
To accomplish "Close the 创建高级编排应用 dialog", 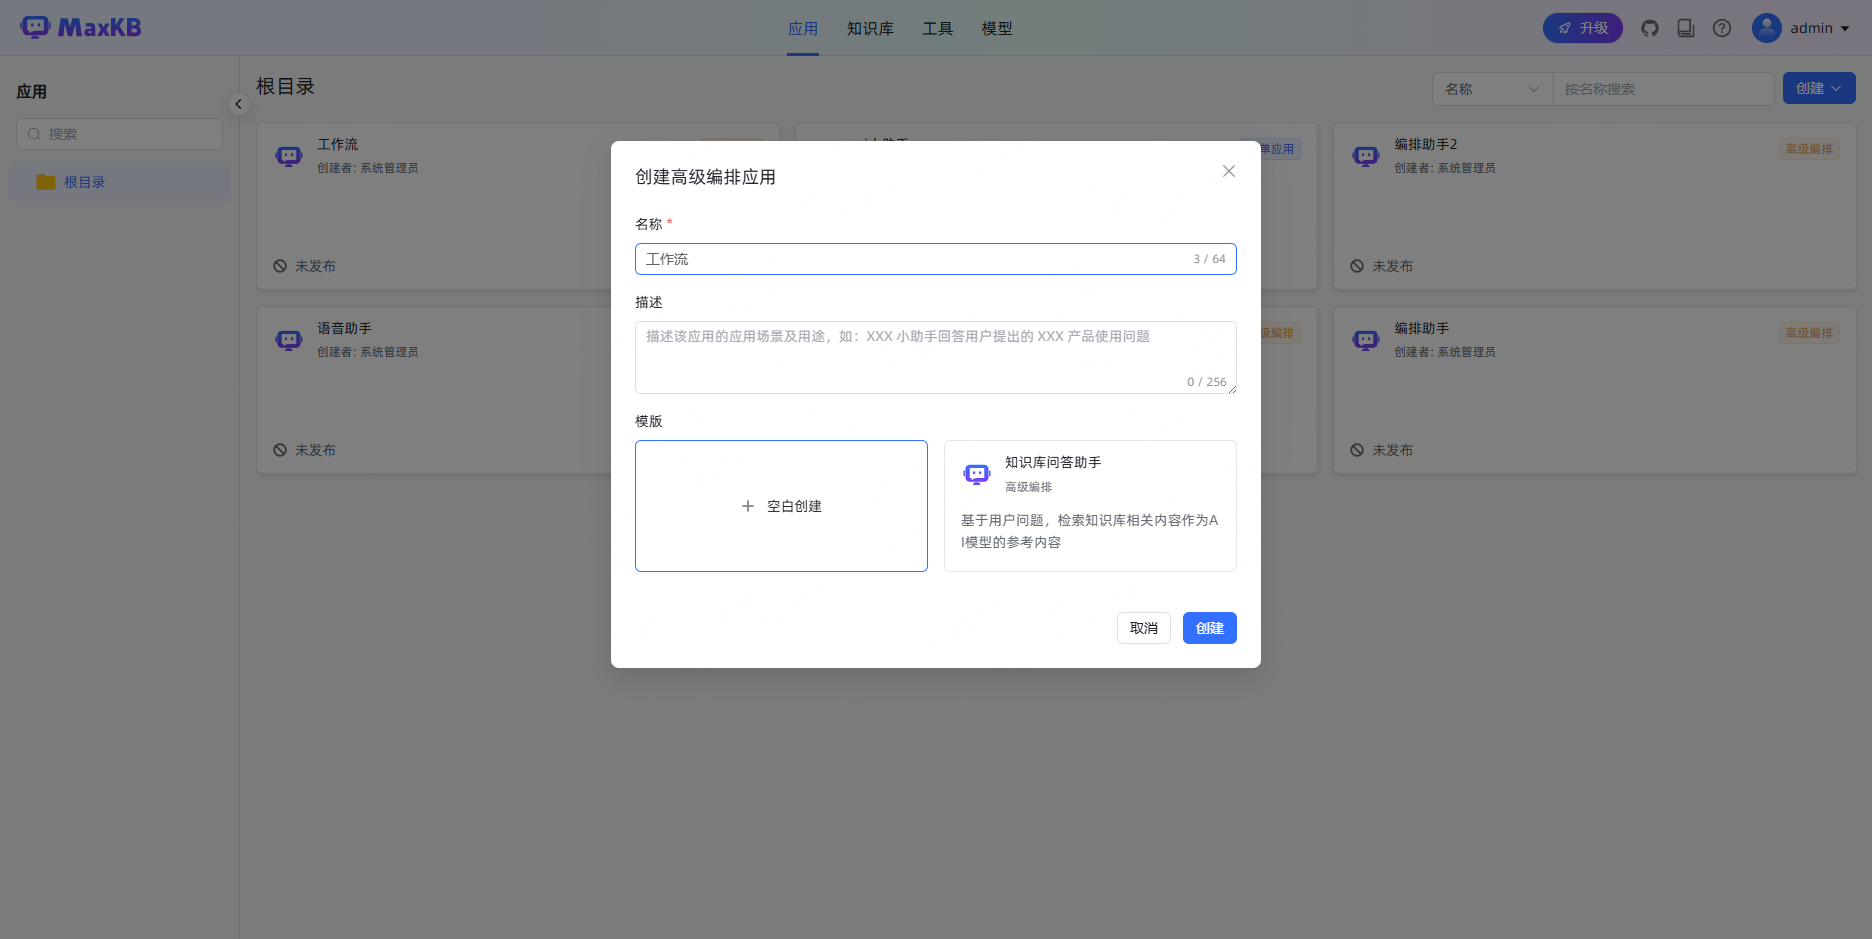I will tap(1229, 171).
